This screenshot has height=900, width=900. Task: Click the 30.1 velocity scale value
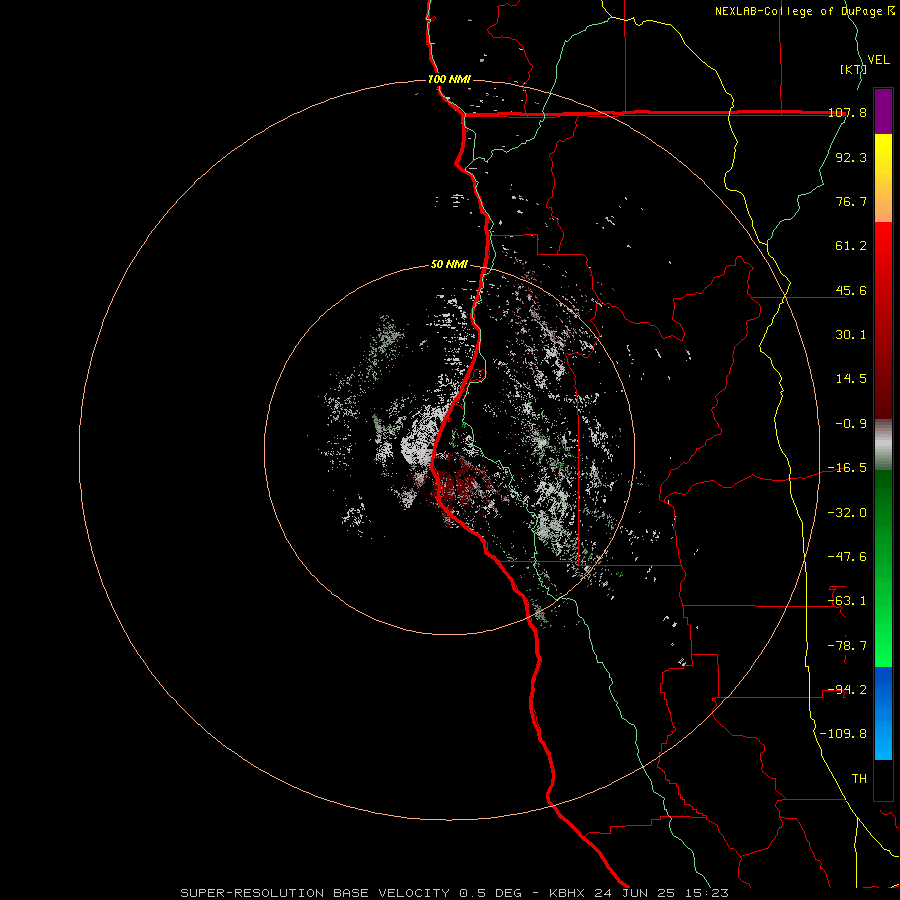tap(851, 335)
